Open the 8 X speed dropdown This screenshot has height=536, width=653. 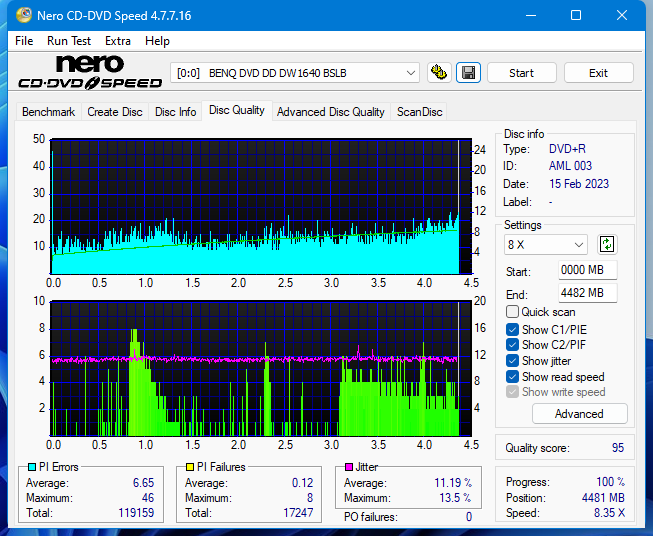pos(546,245)
